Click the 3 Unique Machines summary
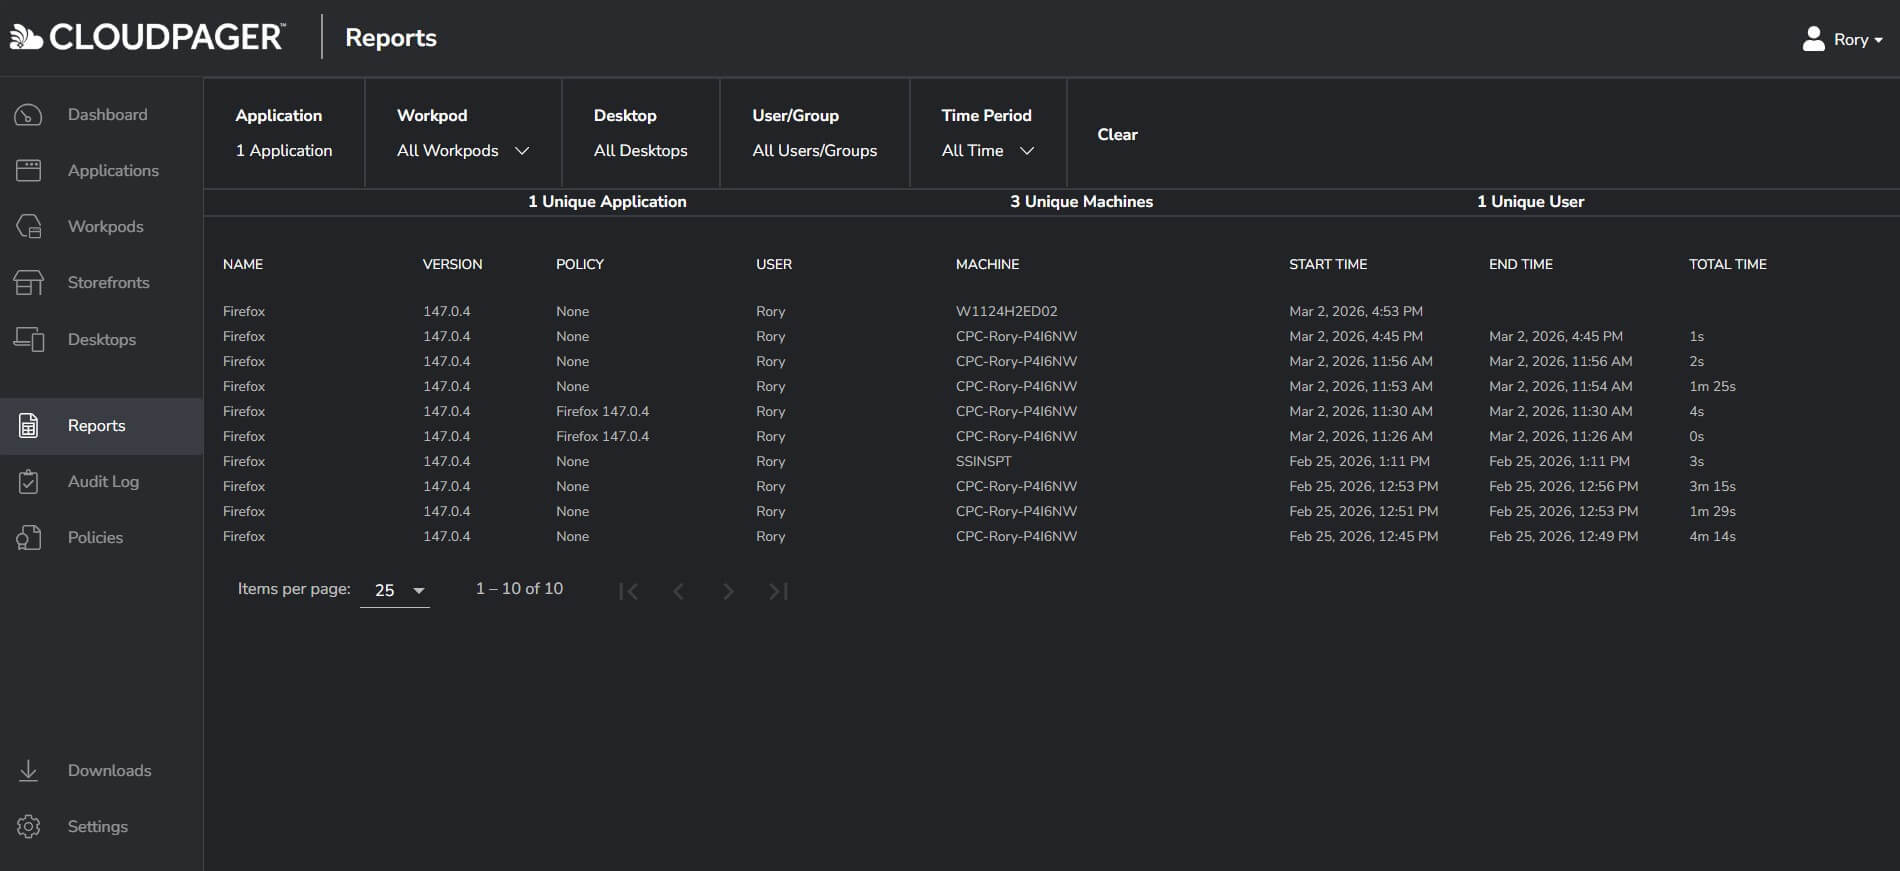Viewport: 1900px width, 871px height. click(1081, 202)
